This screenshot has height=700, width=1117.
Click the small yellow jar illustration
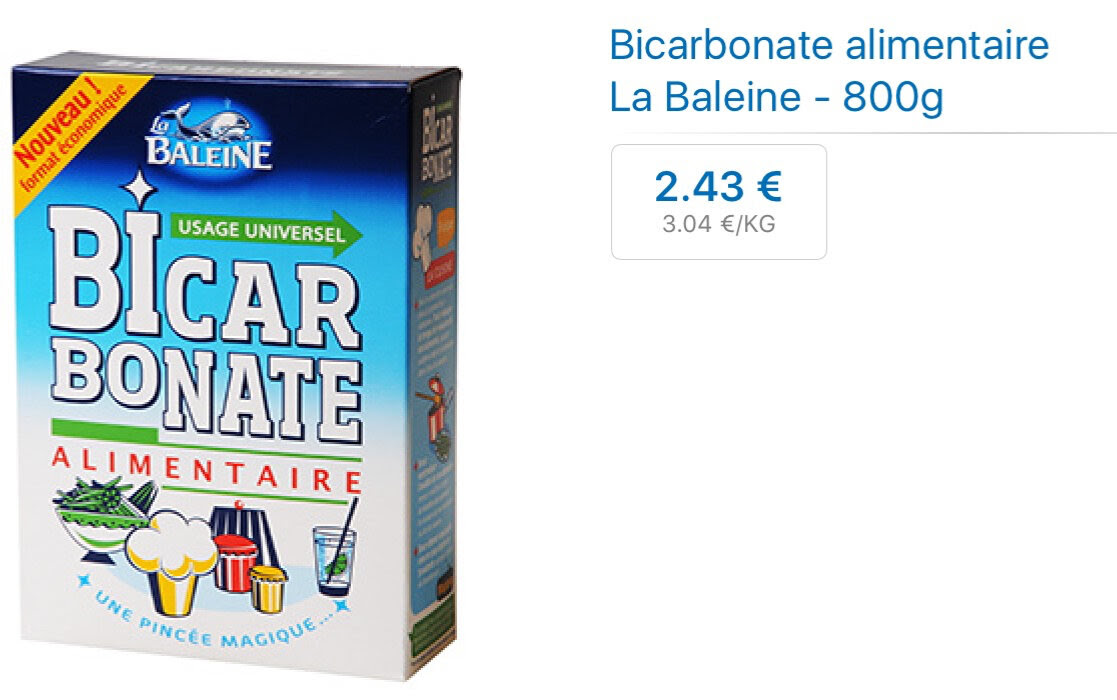point(267,589)
